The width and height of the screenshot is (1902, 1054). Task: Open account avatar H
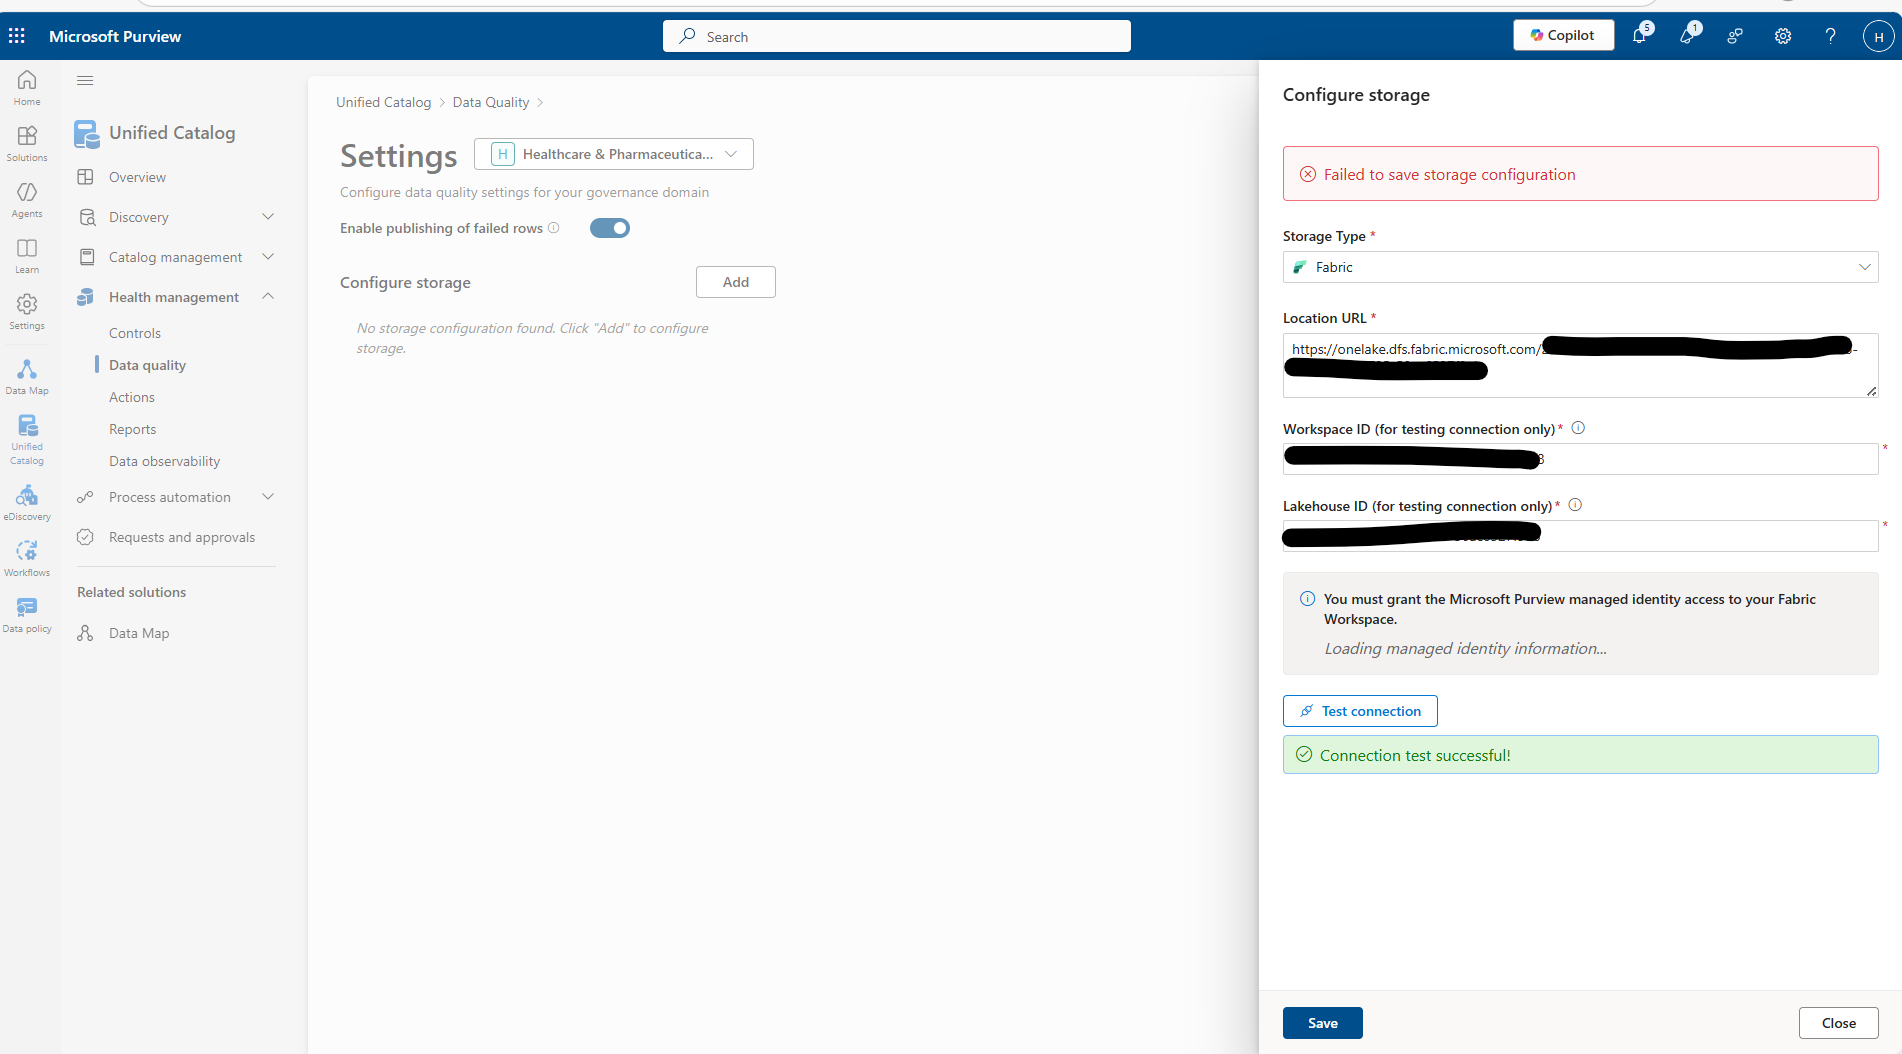coord(1879,36)
